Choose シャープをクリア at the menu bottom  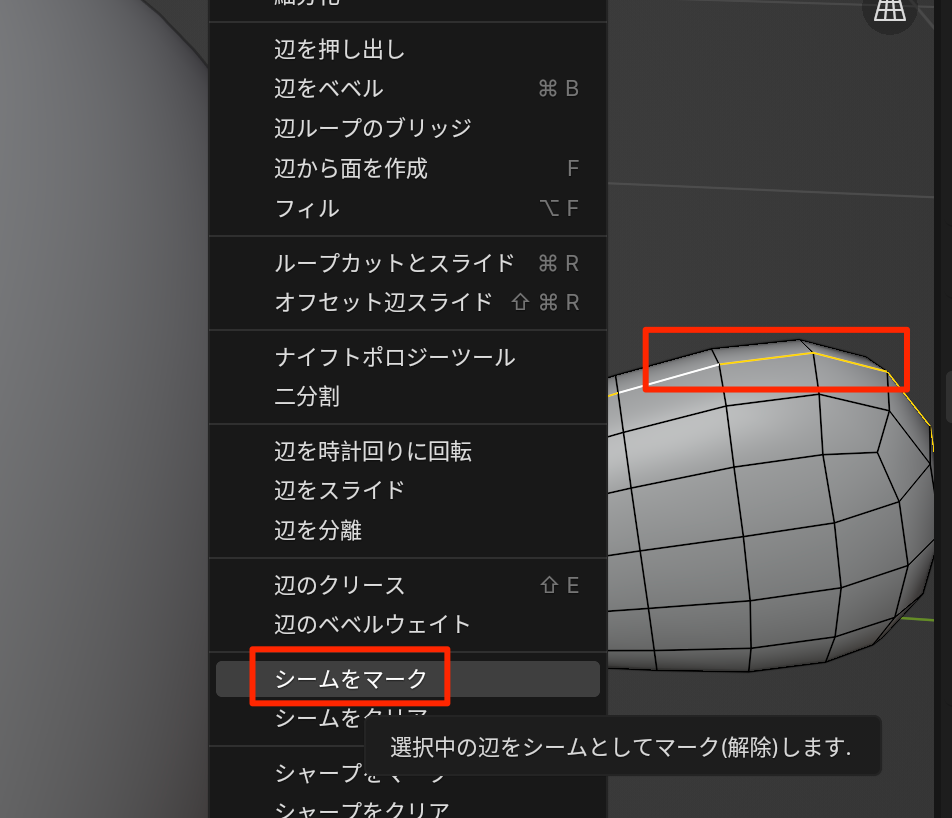point(361,809)
